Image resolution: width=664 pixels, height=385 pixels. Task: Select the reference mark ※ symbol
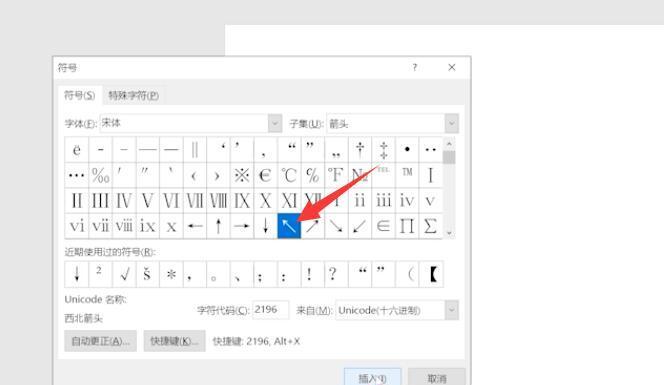click(x=242, y=175)
